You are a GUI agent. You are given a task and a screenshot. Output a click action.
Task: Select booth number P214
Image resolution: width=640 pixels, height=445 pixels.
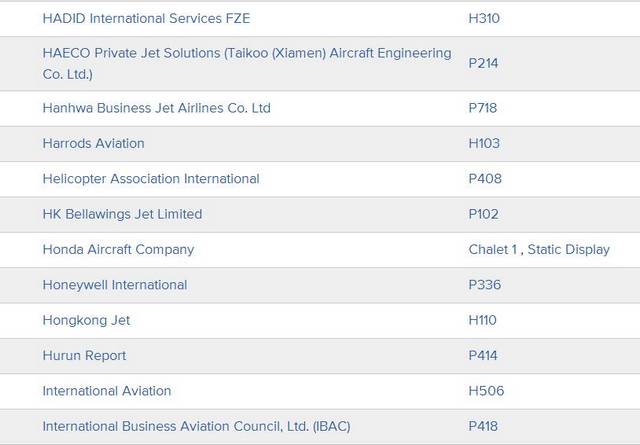tap(483, 63)
